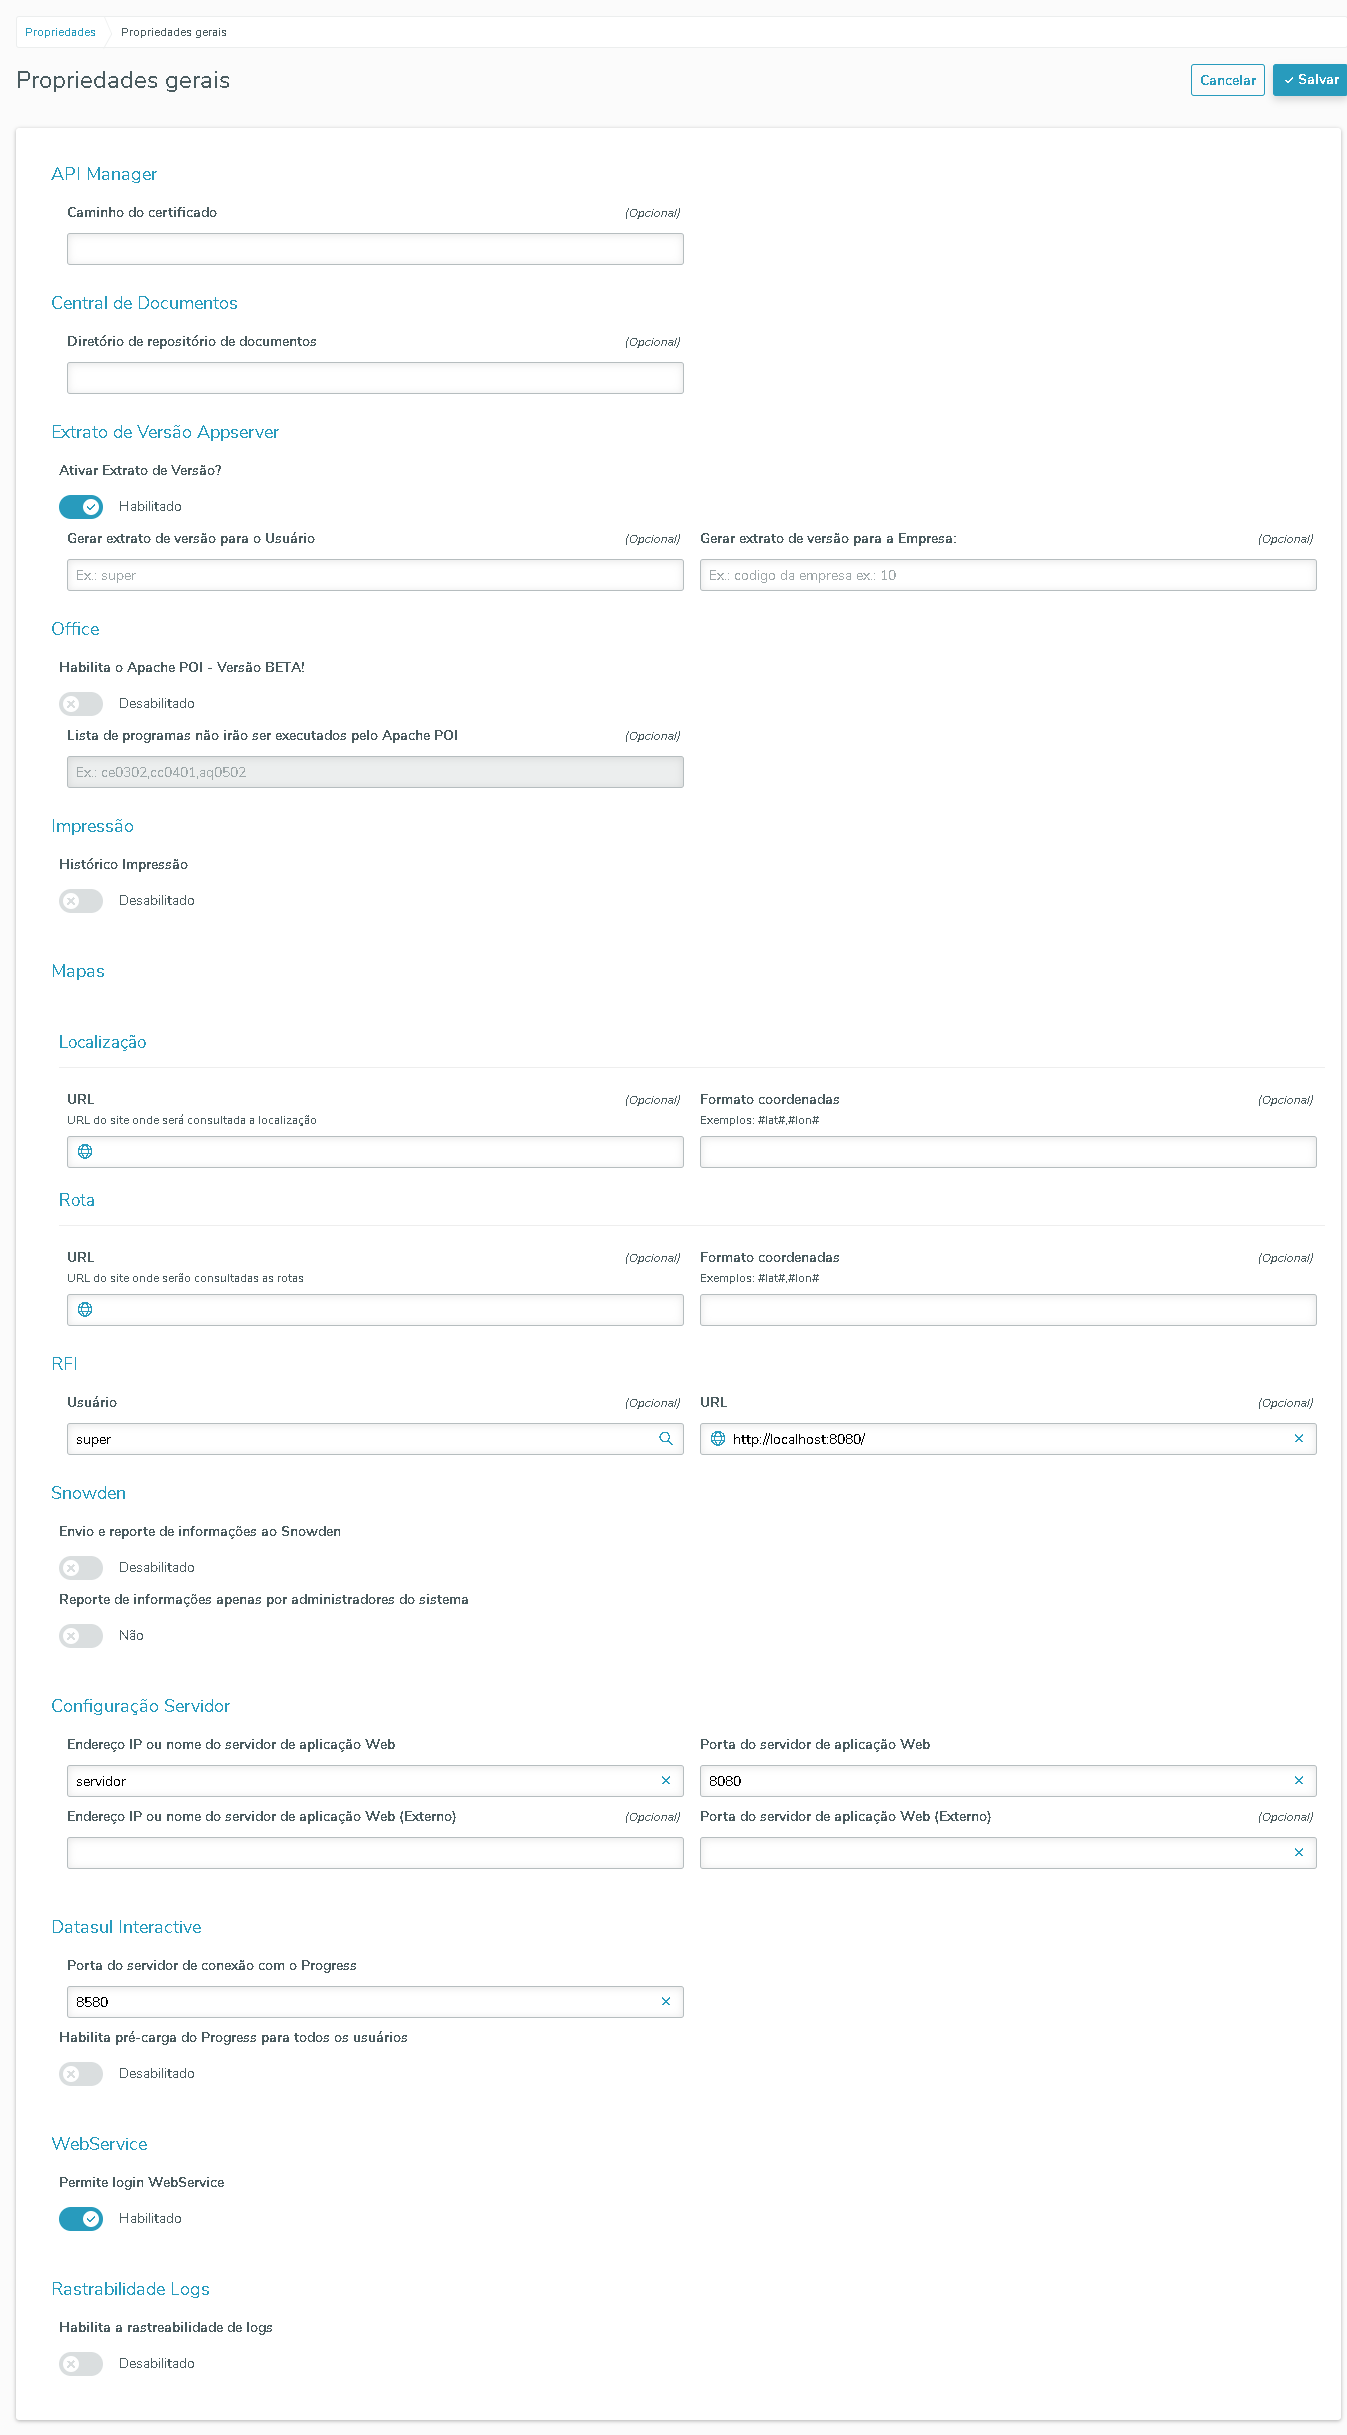
Task: Focus the Caminho do certificado field
Action: pyautogui.click(x=375, y=249)
